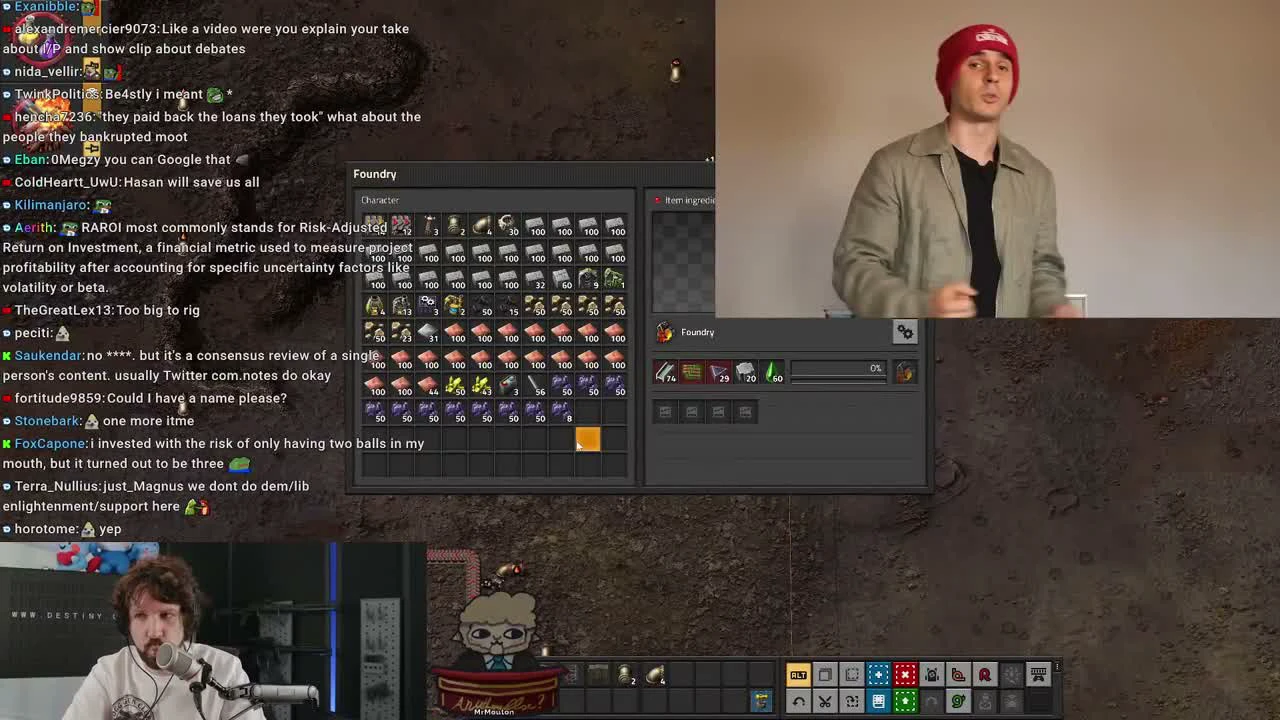Screen dimensions: 1280x720
Task: Click the first empty module slot in Foundry
Action: pos(665,411)
